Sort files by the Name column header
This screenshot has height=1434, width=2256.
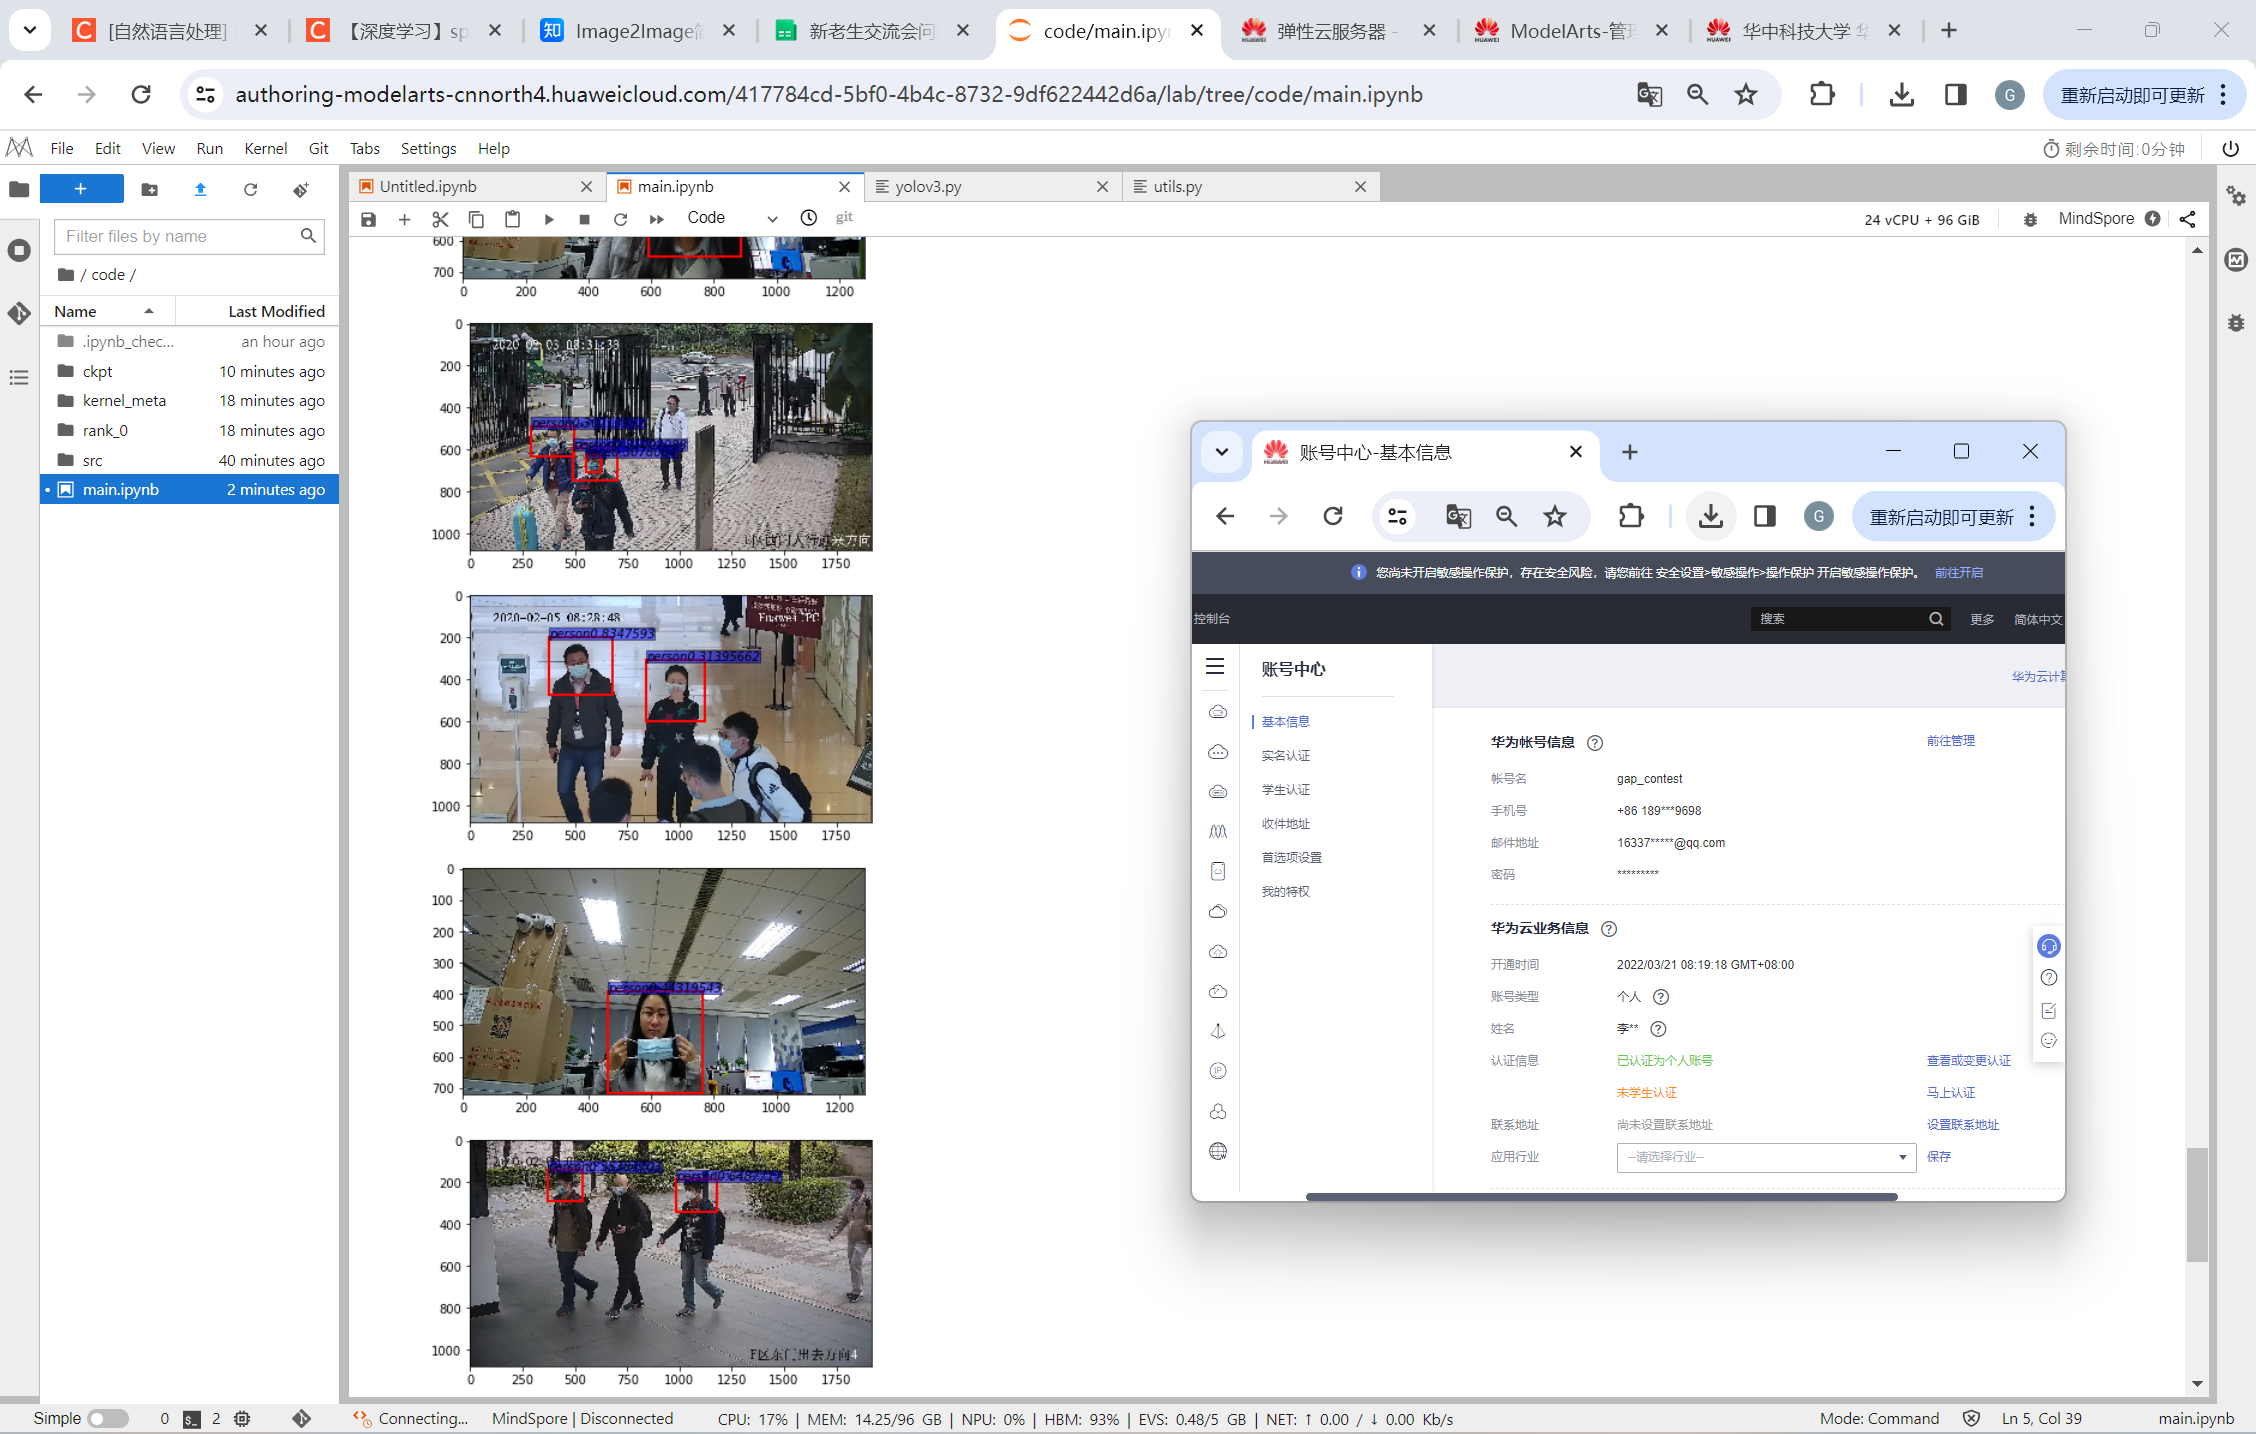[x=76, y=311]
